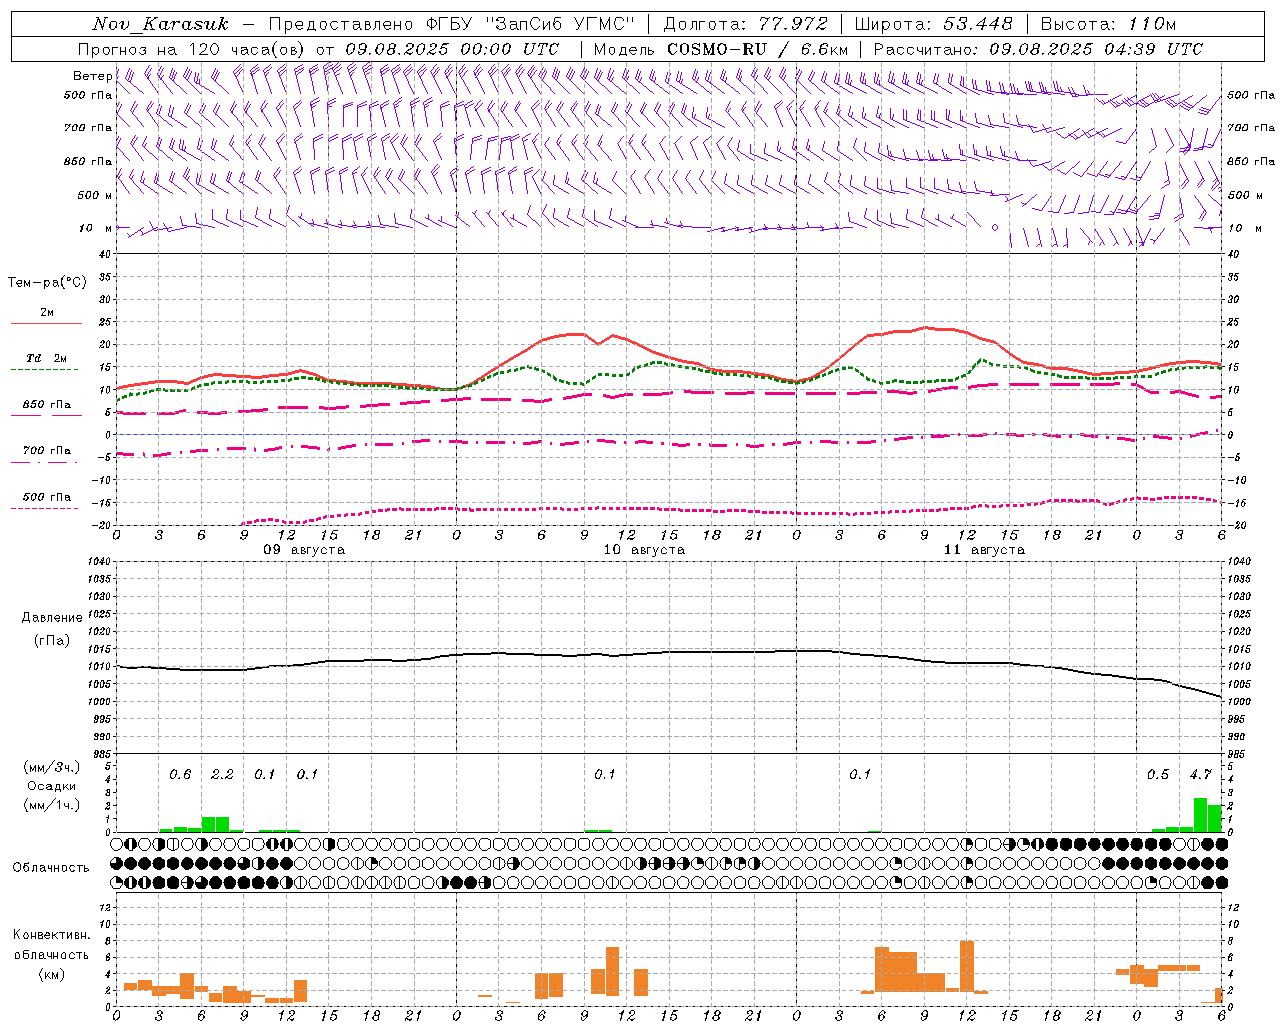Click the '0.6' precipitation amount value
This screenshot has height=1024, width=1280.
point(180,774)
